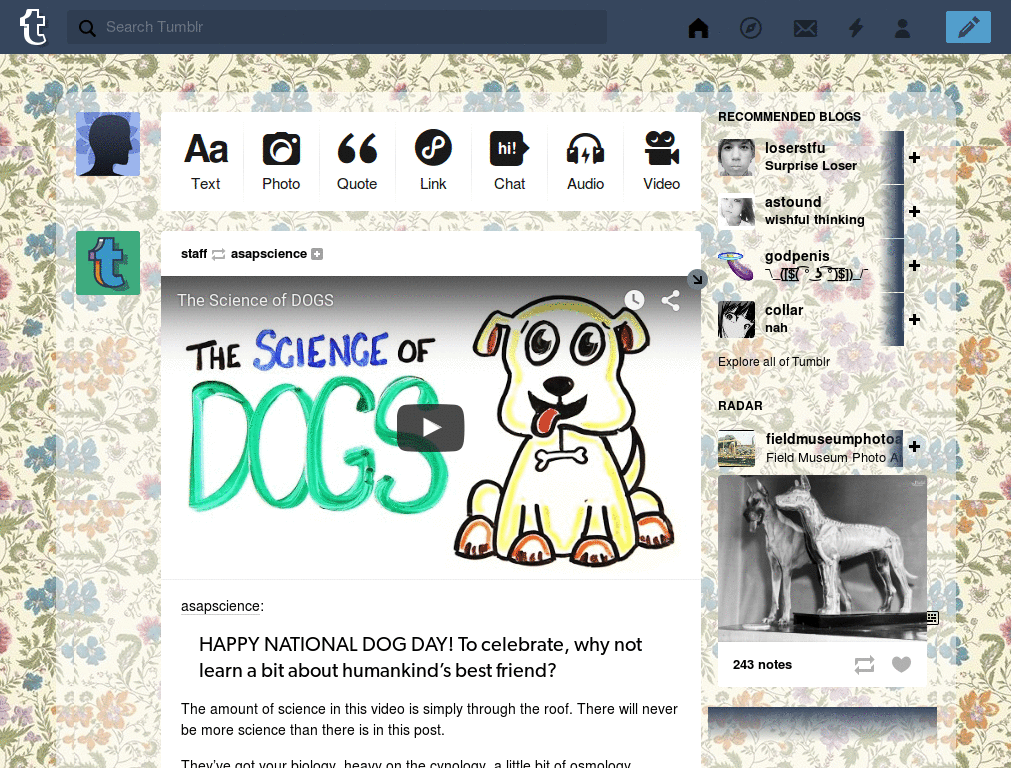
Task: Like the radar post with heart
Action: click(901, 664)
